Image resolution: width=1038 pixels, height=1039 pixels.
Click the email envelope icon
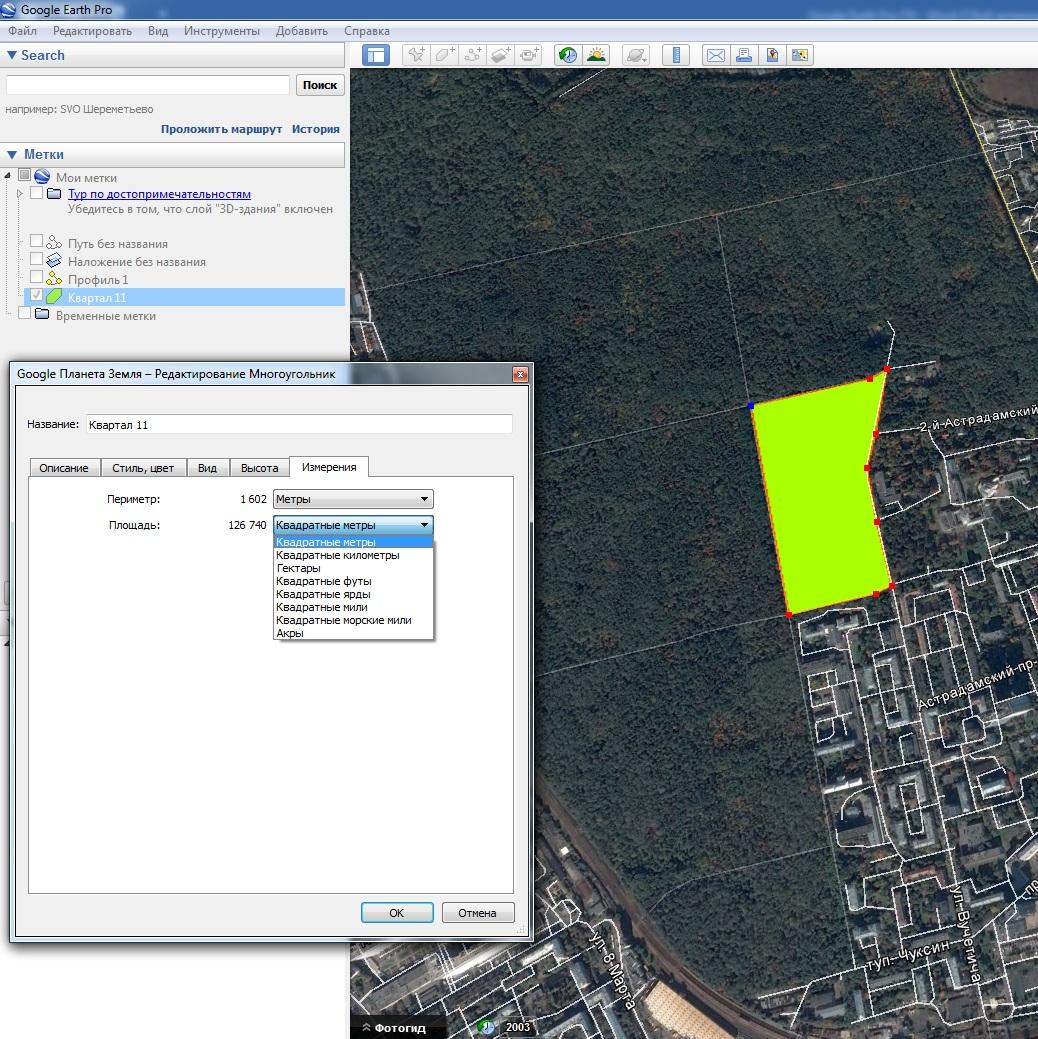715,56
